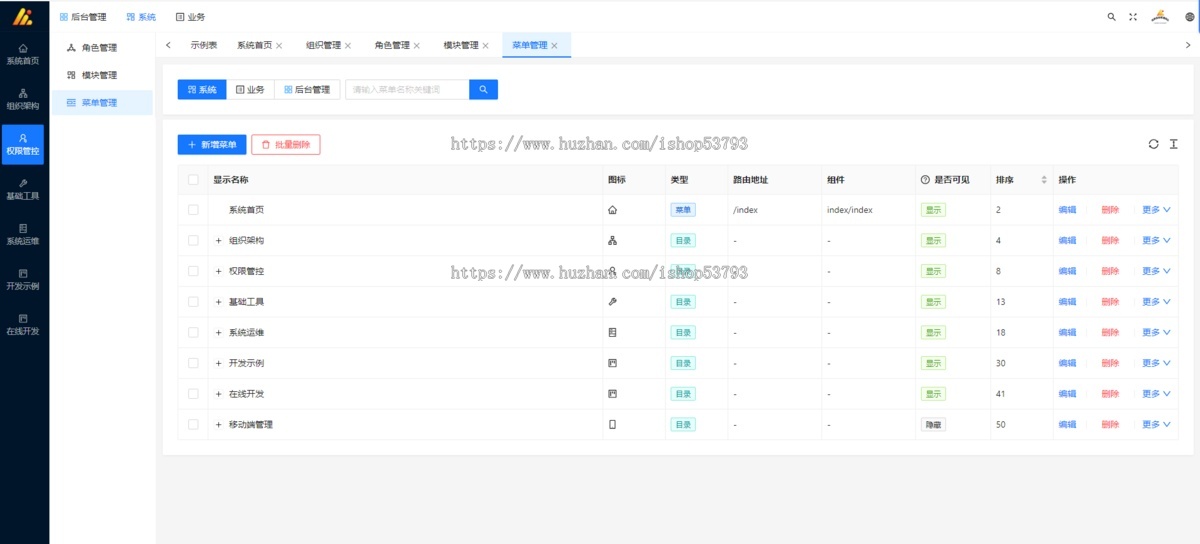Refresh the table with reload icon
Screen dimensions: 1200x544
(1153, 144)
